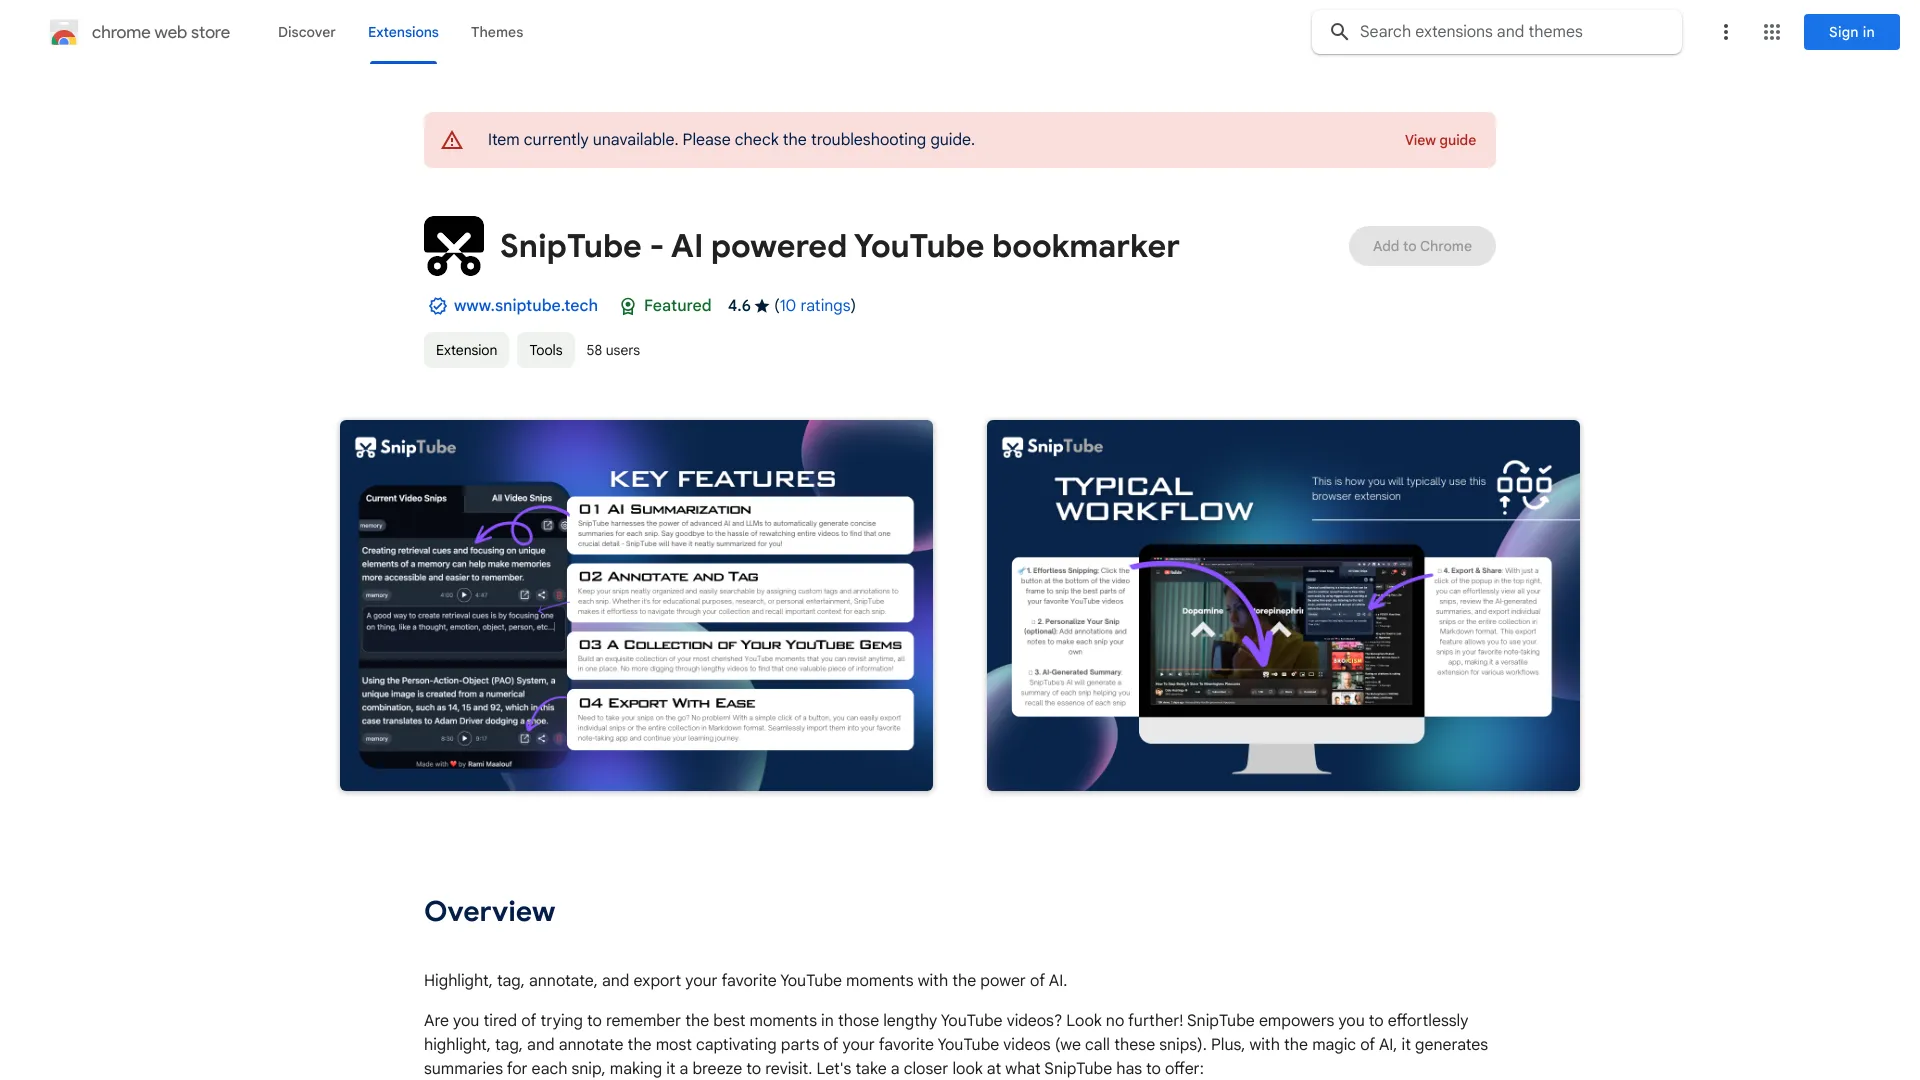
Task: Expand the troubleshooting guide alert
Action: click(1440, 140)
